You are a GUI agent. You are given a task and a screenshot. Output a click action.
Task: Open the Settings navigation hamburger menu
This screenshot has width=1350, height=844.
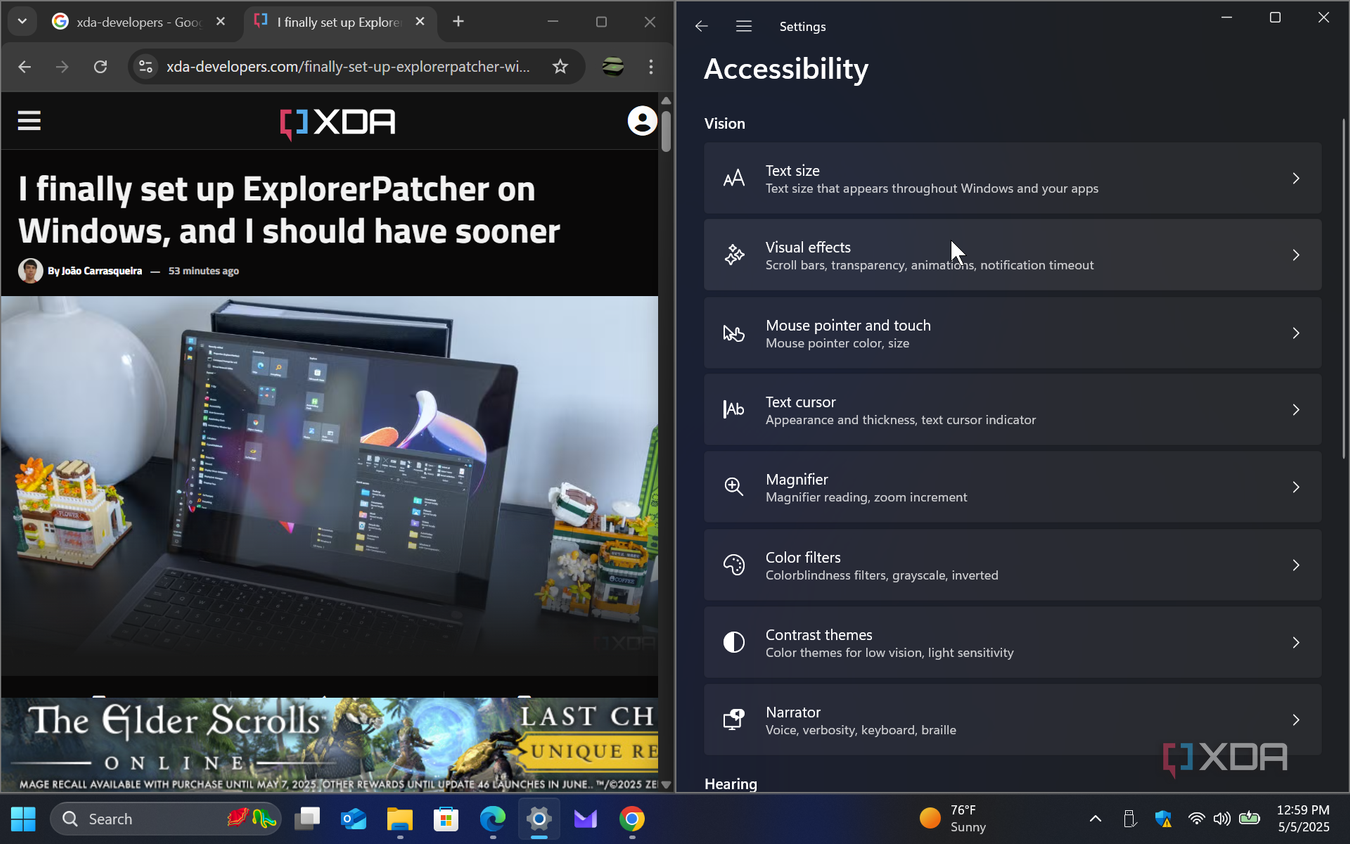[x=744, y=27]
